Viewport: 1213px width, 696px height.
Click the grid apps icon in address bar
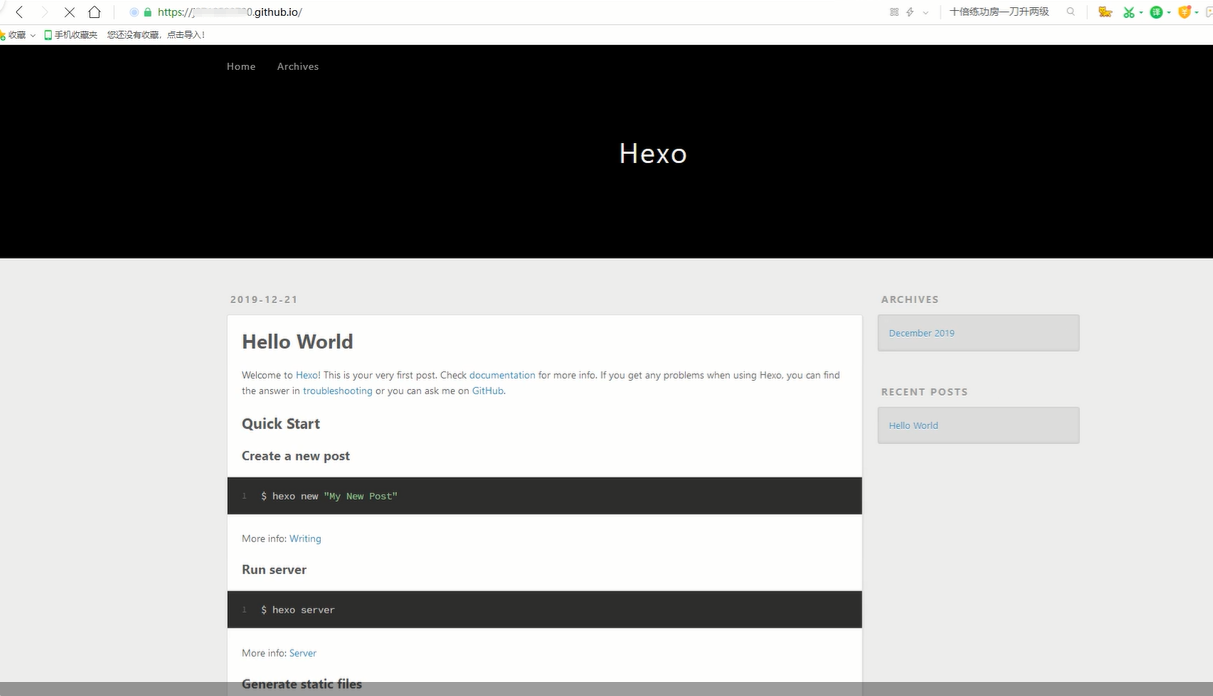click(x=894, y=12)
